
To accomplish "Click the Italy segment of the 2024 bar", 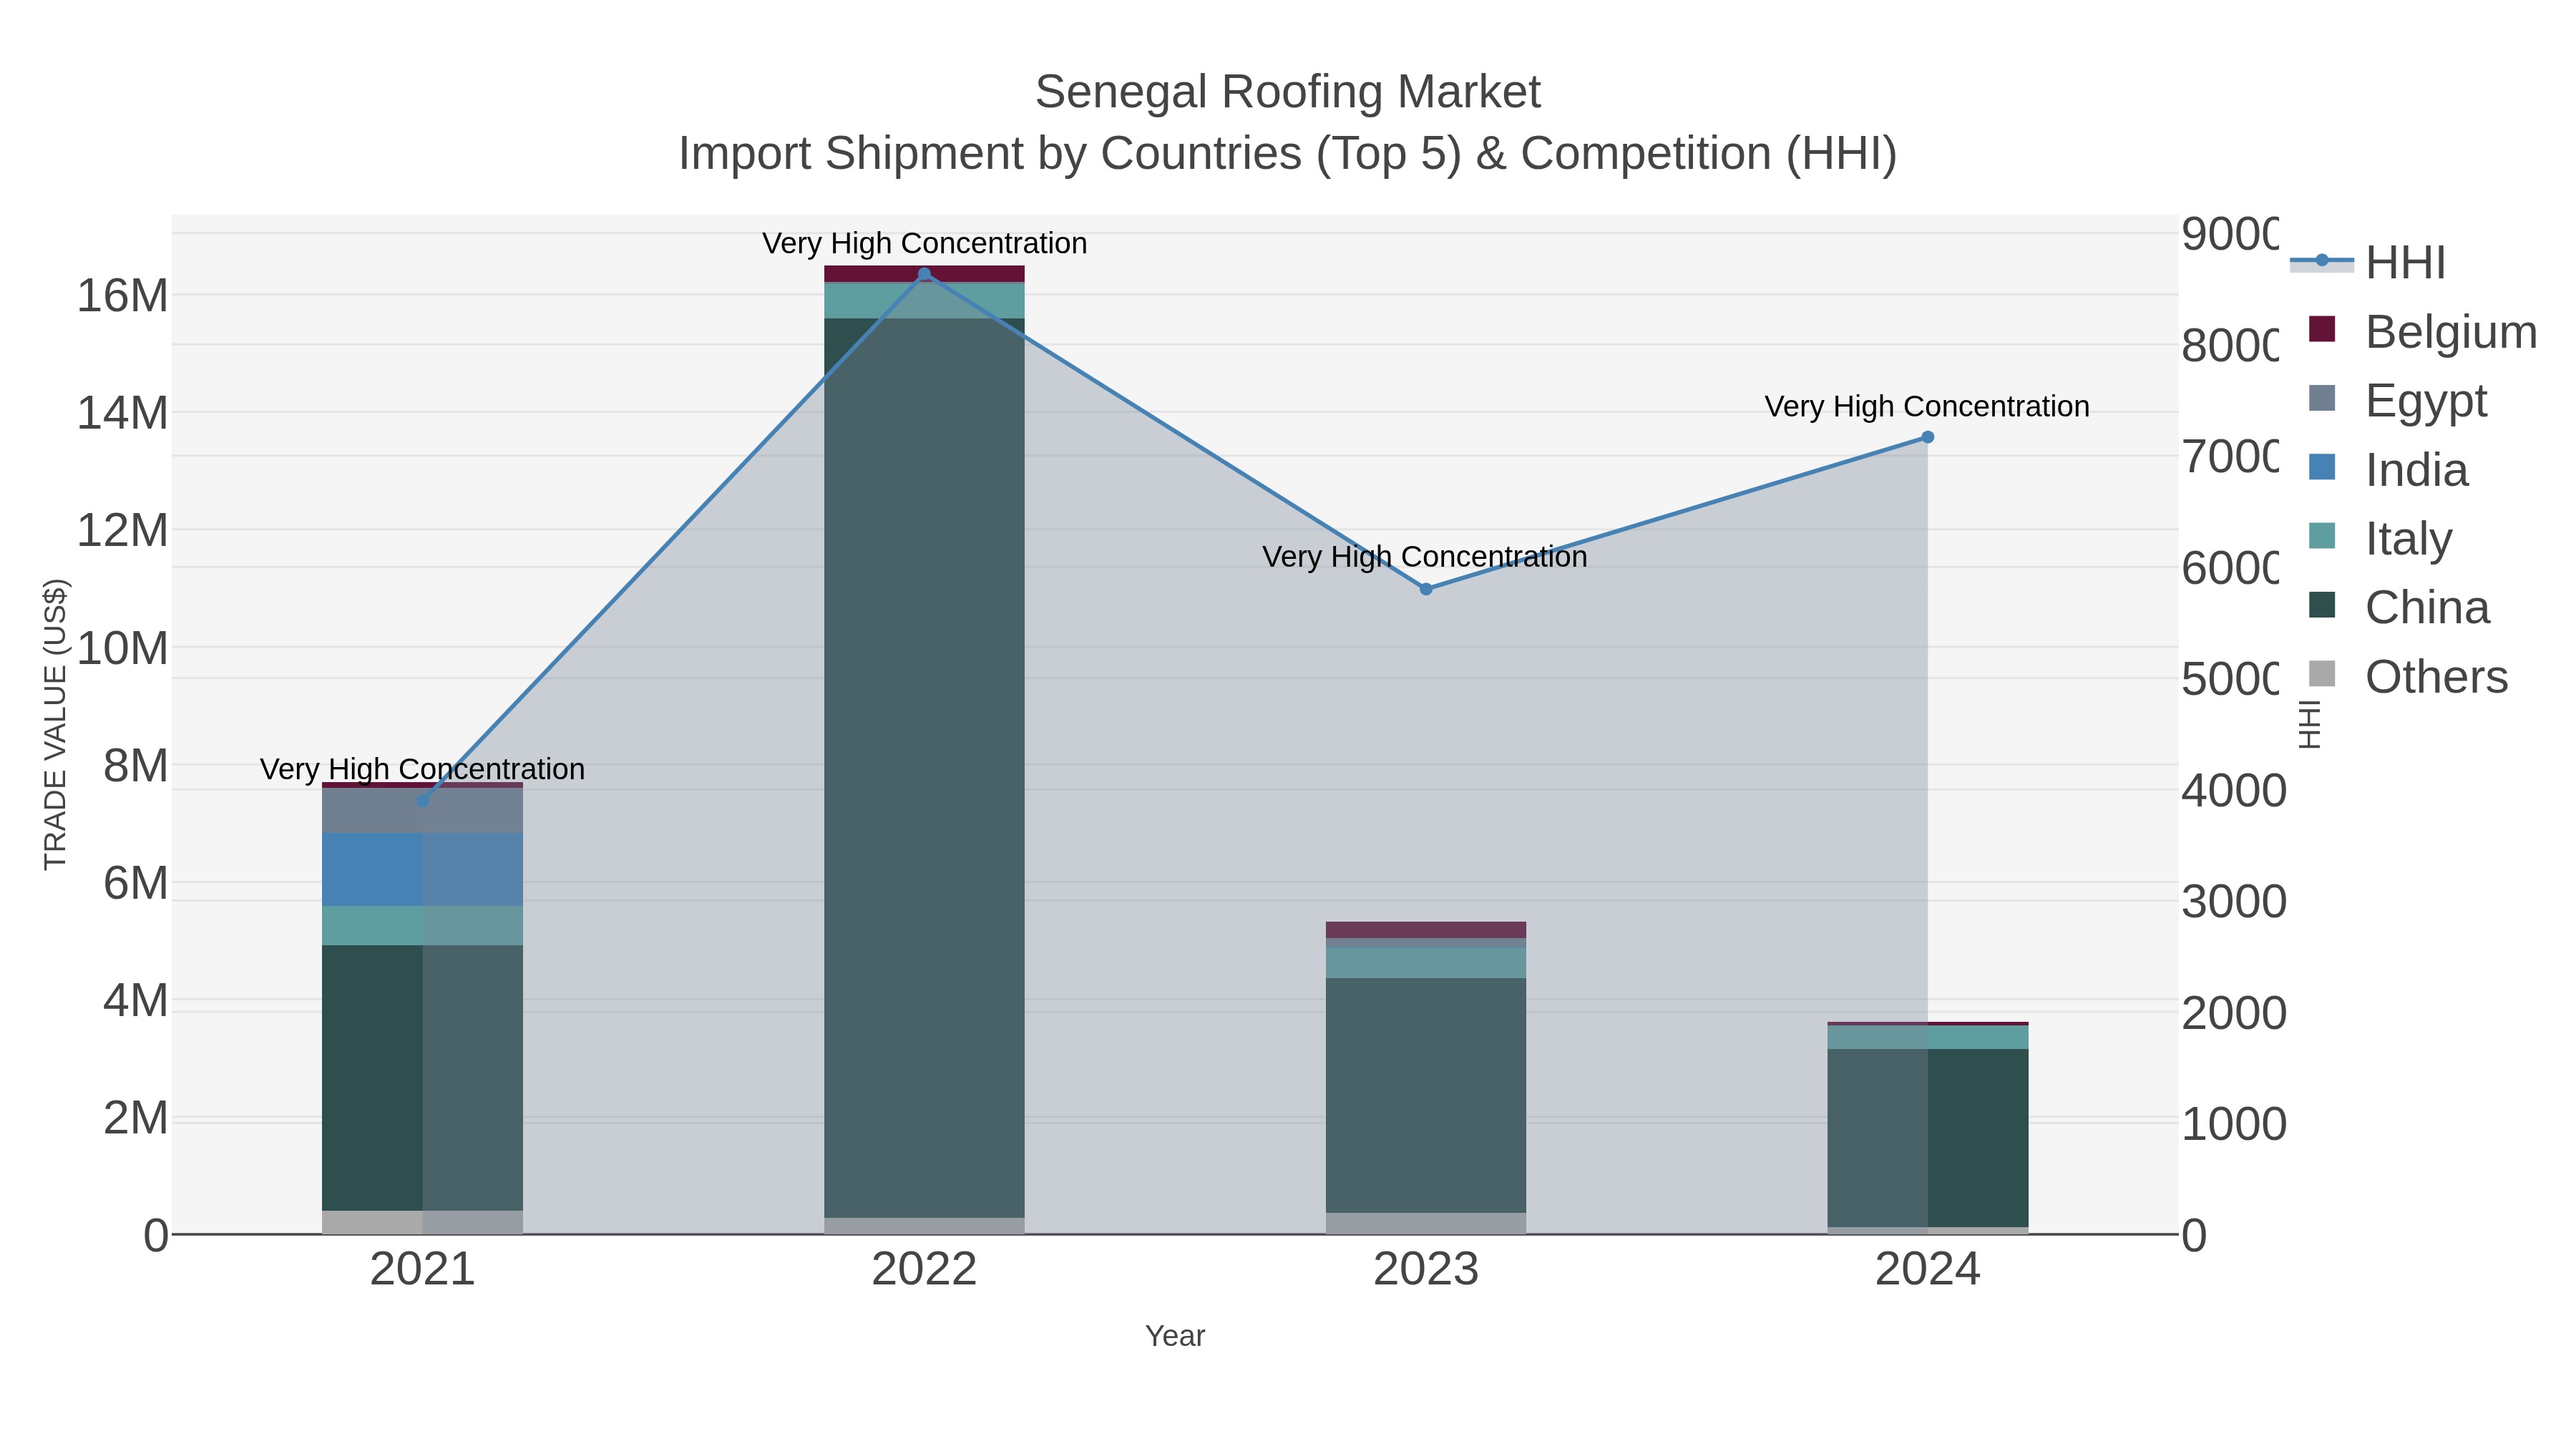I will (x=1928, y=1037).
